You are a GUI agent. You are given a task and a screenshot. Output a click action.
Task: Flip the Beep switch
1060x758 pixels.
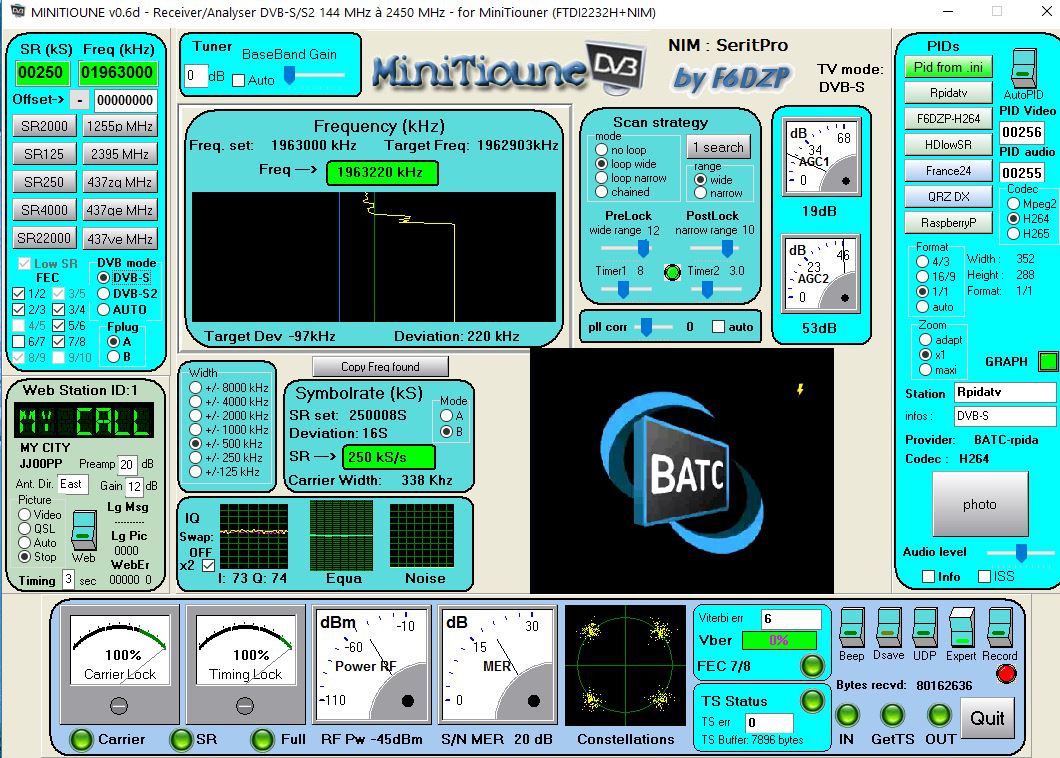pyautogui.click(x=851, y=629)
